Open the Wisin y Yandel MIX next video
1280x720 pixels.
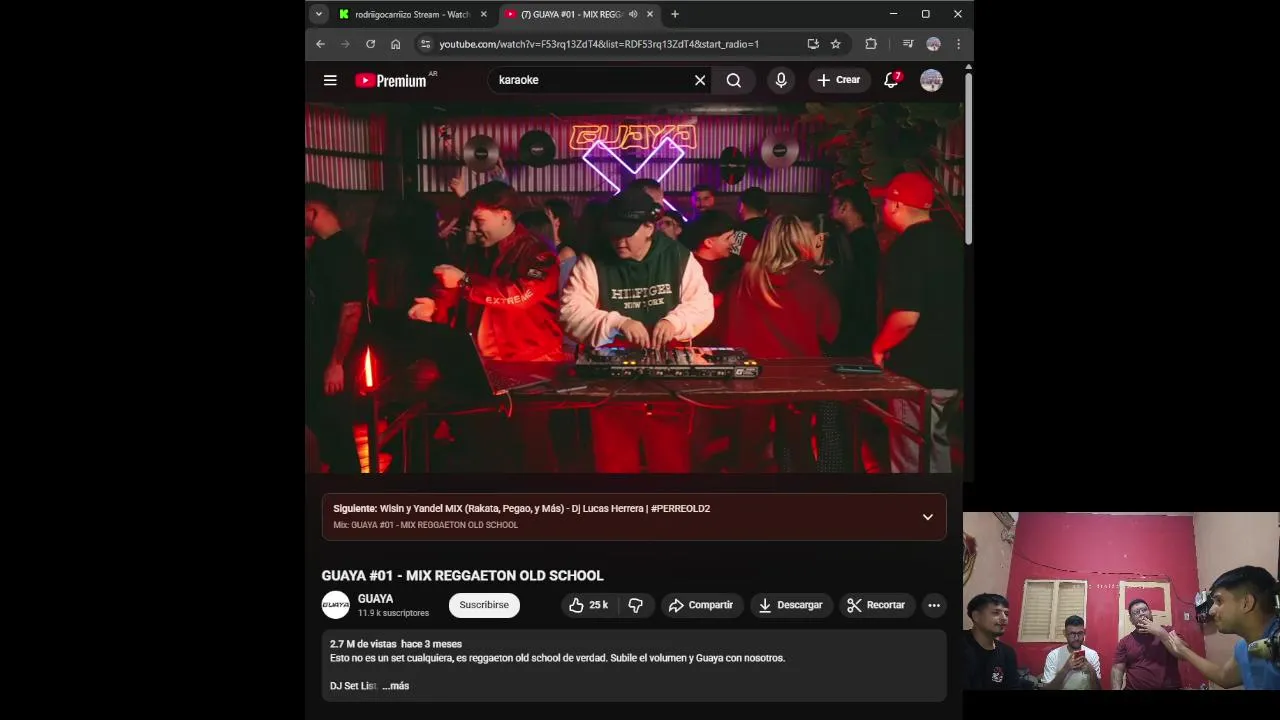click(521, 508)
